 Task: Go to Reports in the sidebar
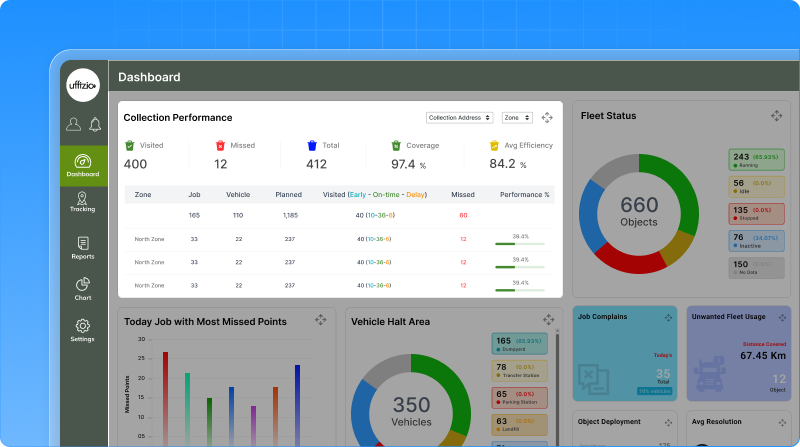(x=83, y=248)
